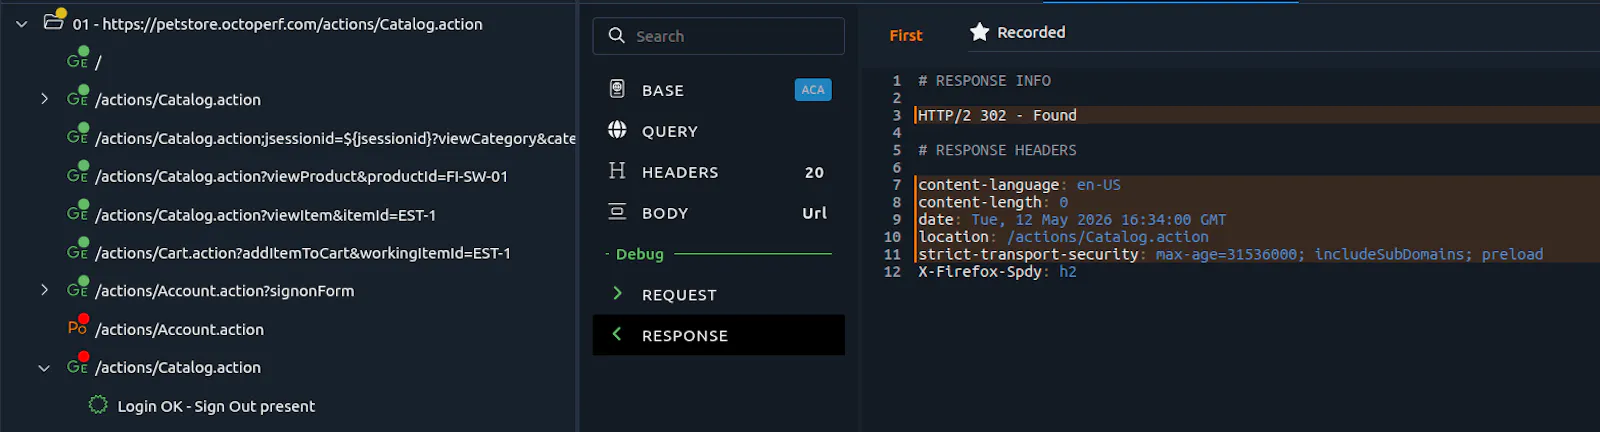Click GET icon of viewItem EST-1 request
This screenshot has width=1600, height=432.
click(77, 213)
